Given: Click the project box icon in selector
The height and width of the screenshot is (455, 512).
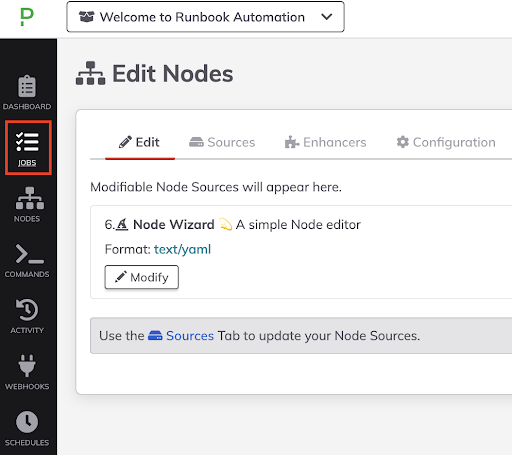Looking at the screenshot, I should (86, 17).
